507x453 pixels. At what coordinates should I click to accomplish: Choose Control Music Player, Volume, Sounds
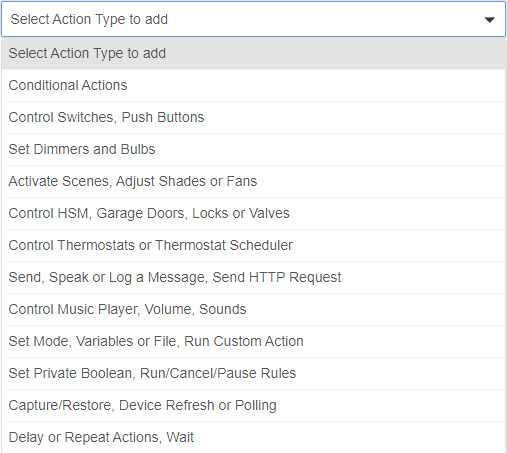click(x=253, y=309)
